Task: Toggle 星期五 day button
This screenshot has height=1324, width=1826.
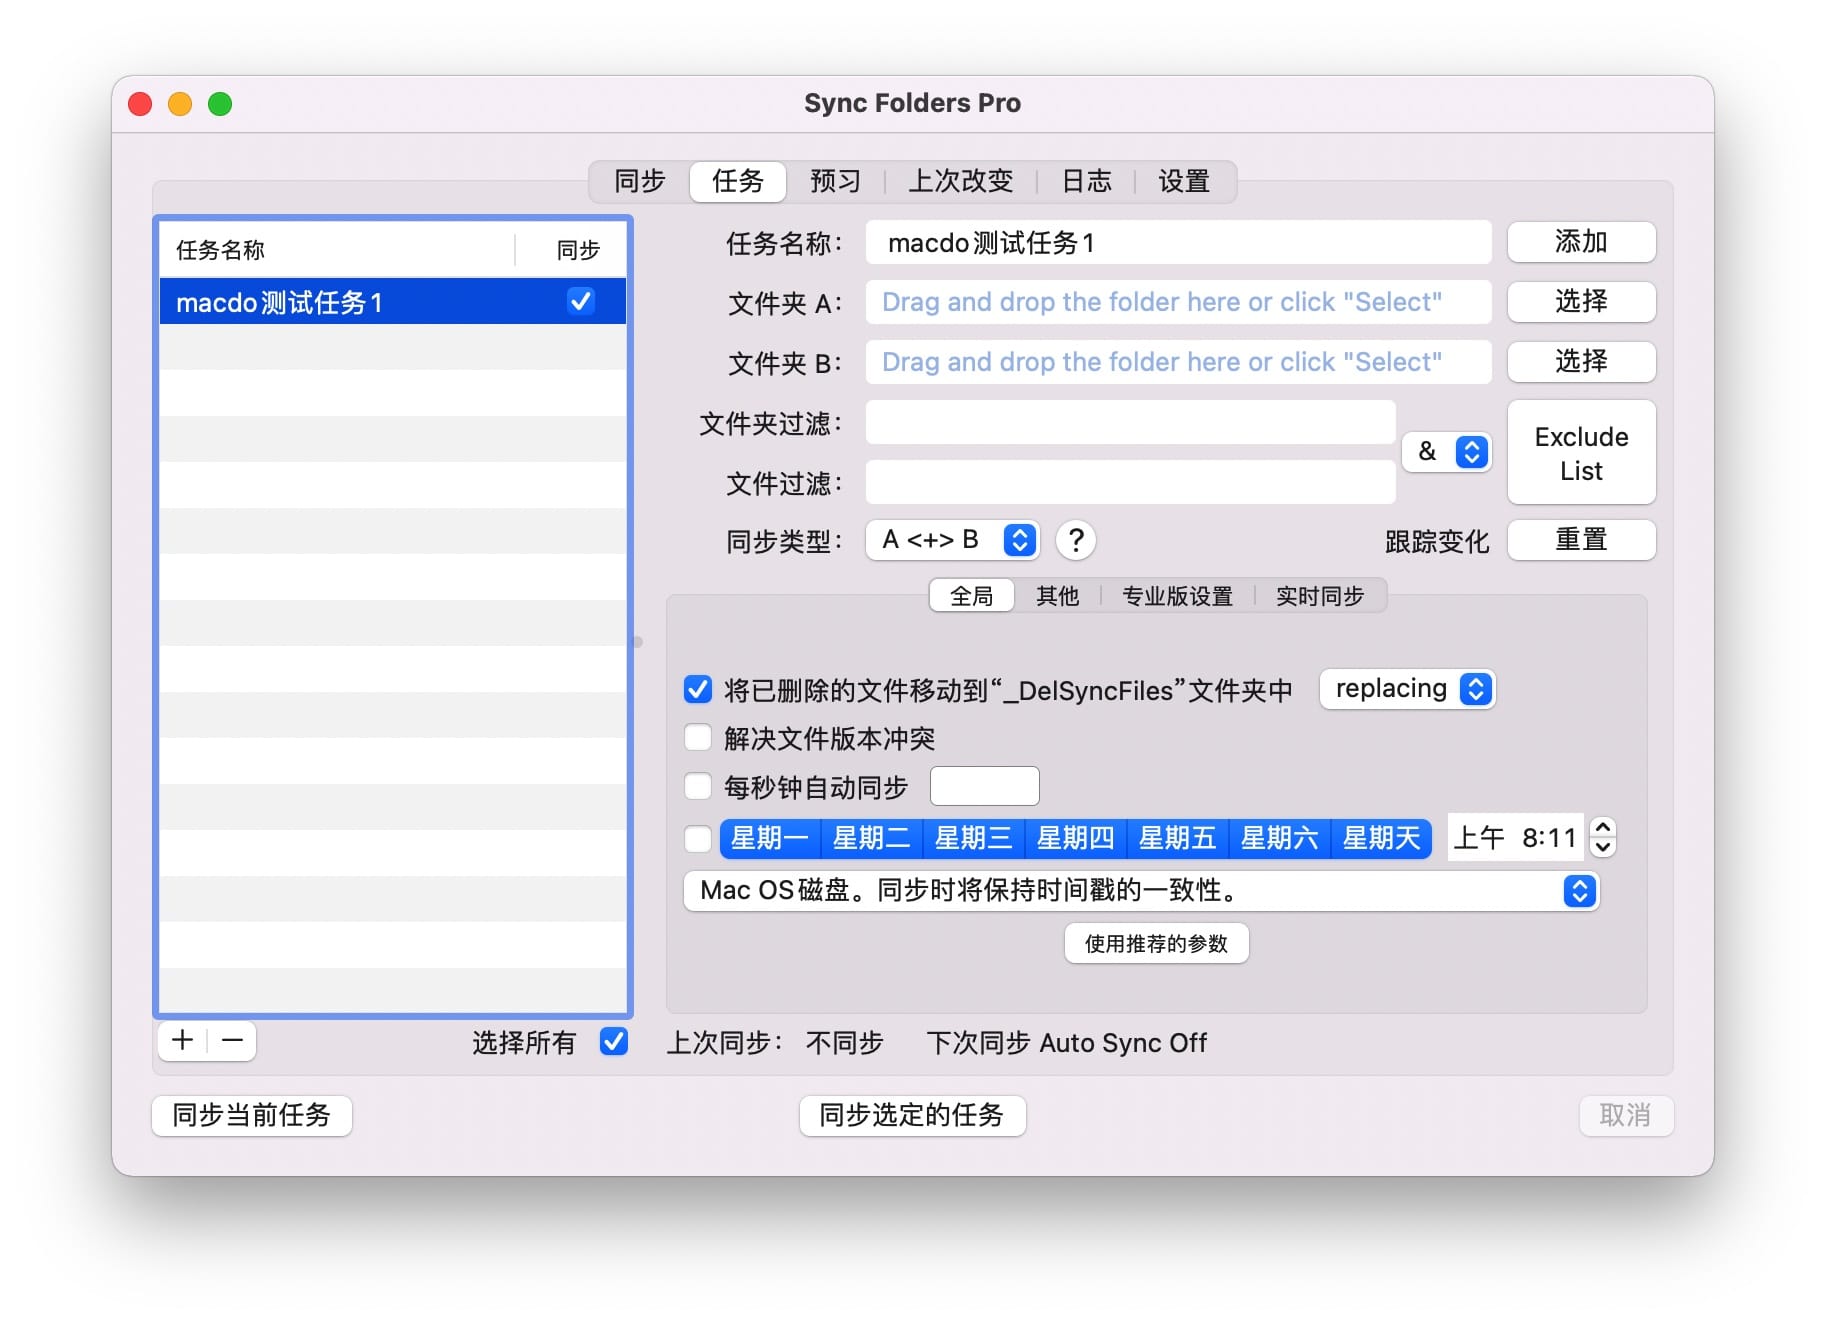Action: click(x=1177, y=838)
